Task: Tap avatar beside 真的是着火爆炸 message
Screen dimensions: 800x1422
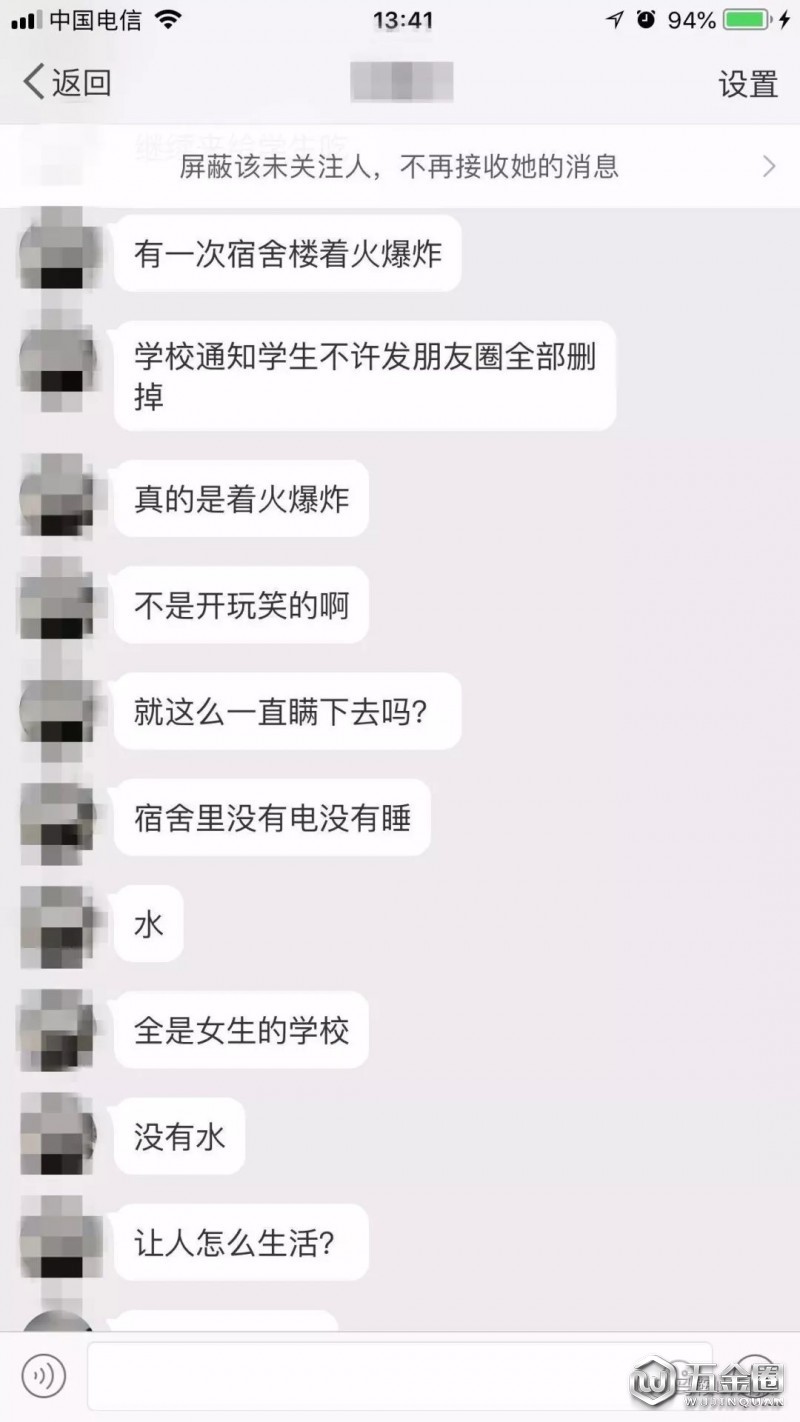Action: [x=59, y=497]
